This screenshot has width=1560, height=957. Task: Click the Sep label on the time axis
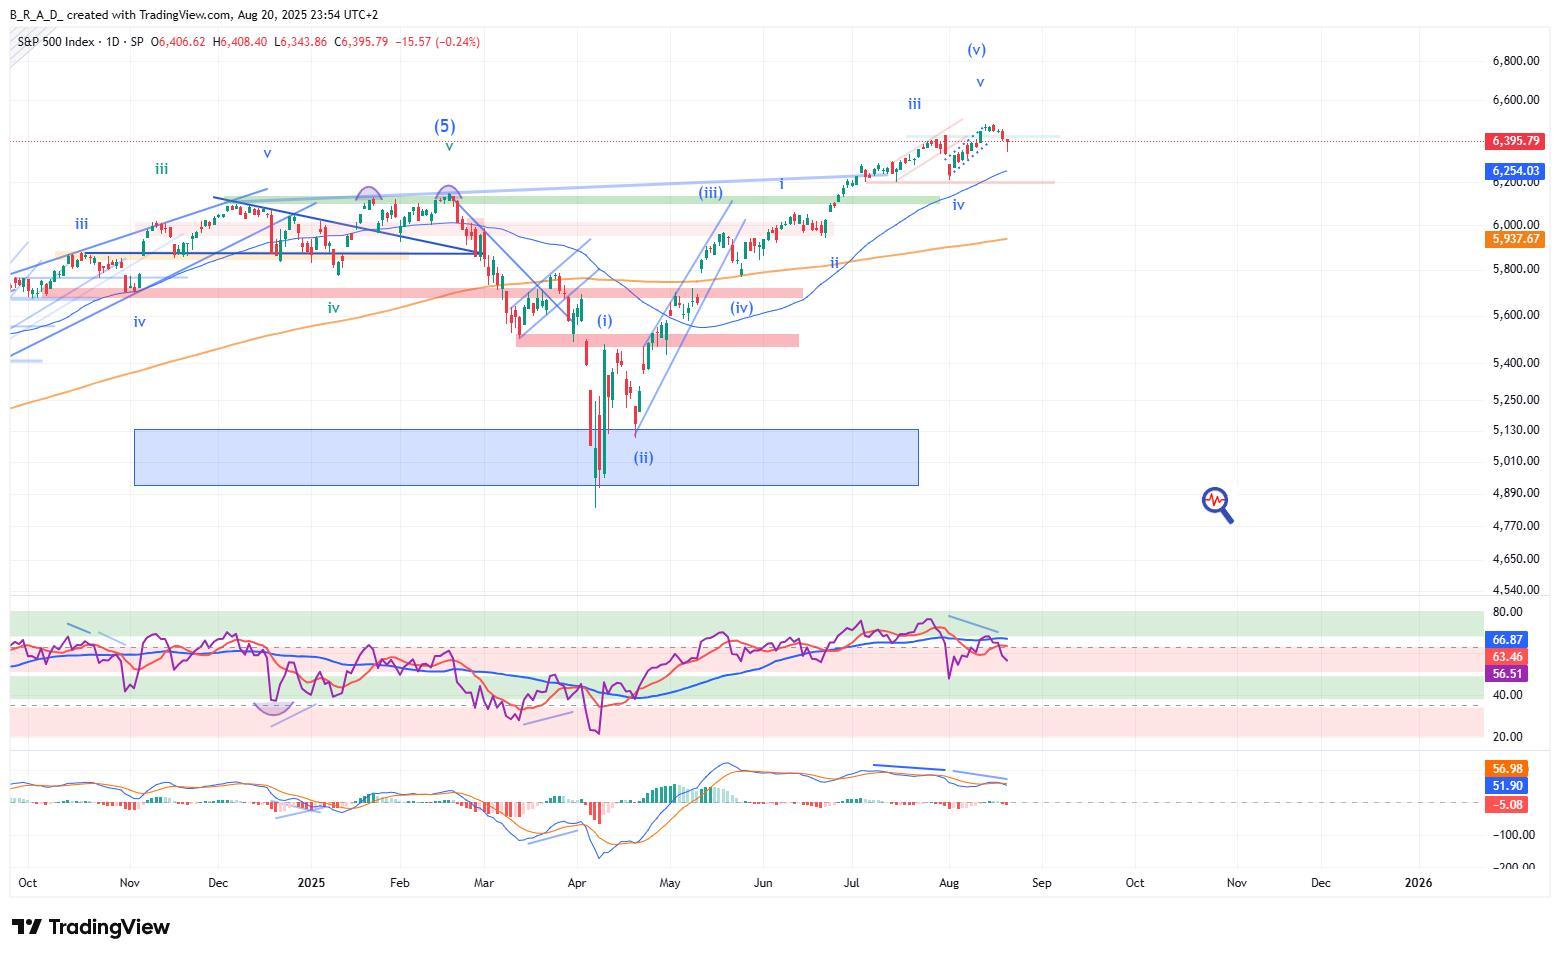click(x=1042, y=883)
